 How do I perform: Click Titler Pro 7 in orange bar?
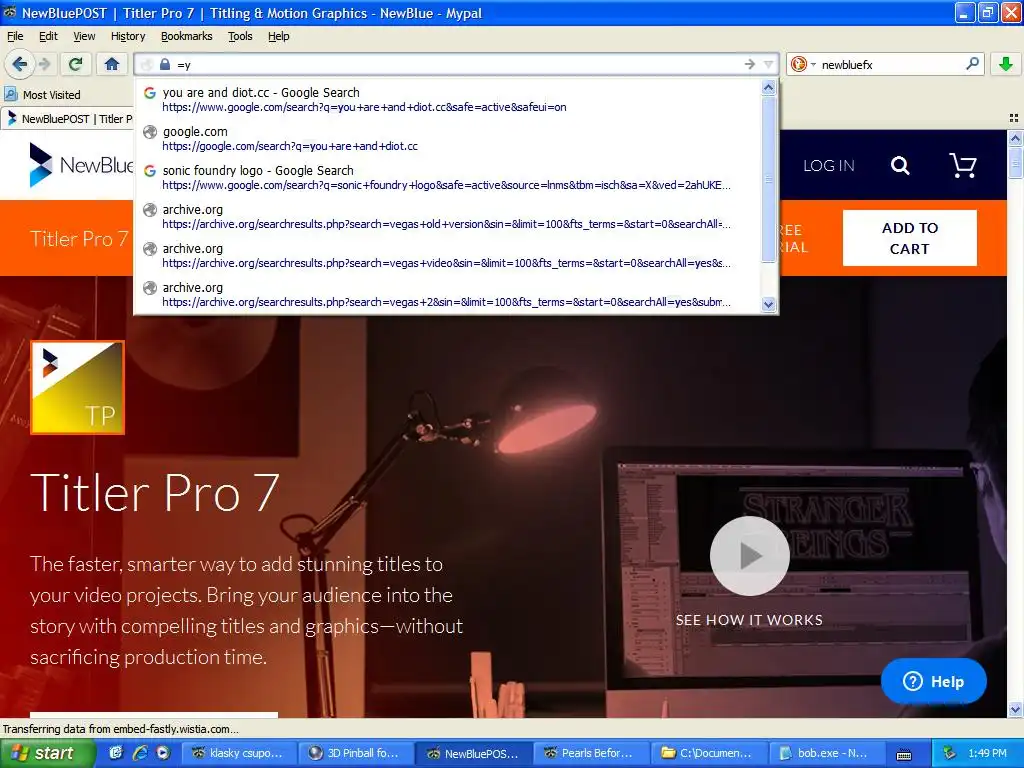[79, 238]
